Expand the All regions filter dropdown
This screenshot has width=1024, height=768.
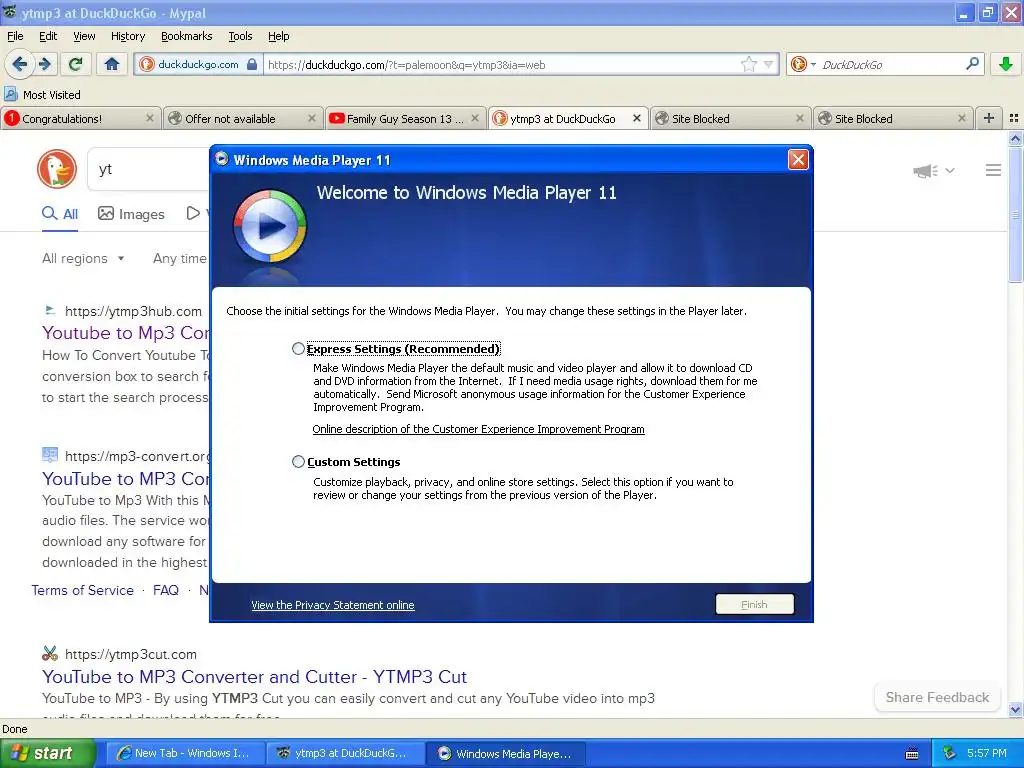click(x=83, y=259)
